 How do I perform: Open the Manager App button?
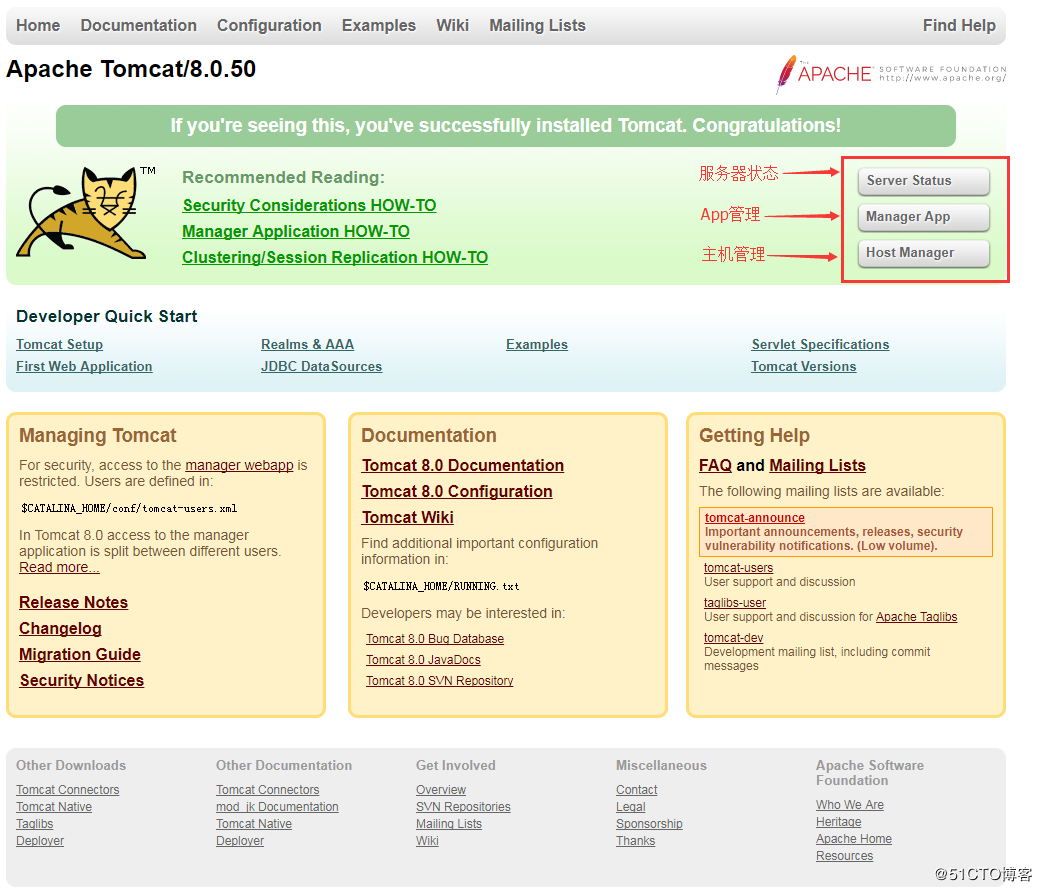[923, 217]
